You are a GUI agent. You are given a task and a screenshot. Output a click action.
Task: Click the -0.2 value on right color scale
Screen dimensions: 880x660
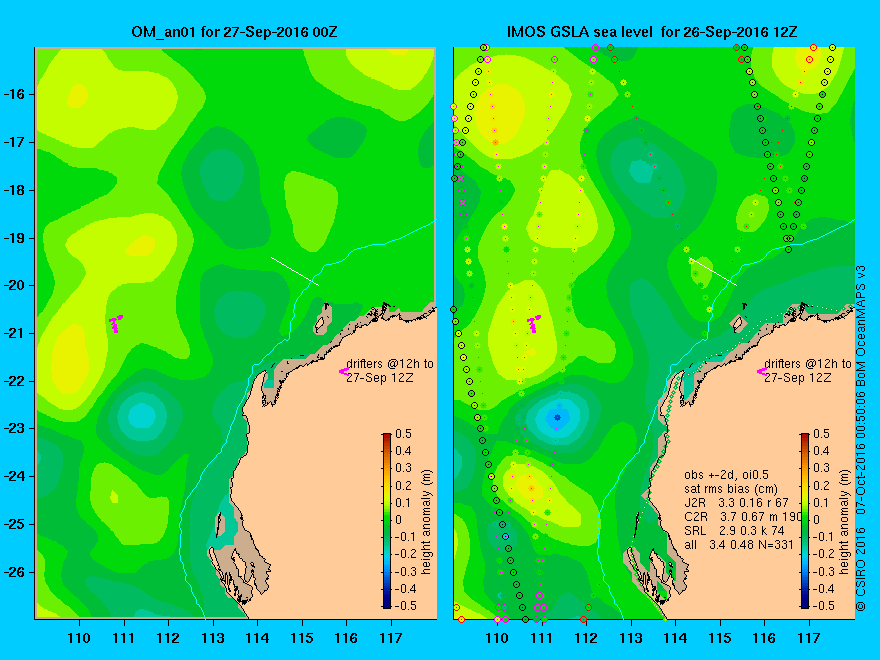(x=824, y=554)
